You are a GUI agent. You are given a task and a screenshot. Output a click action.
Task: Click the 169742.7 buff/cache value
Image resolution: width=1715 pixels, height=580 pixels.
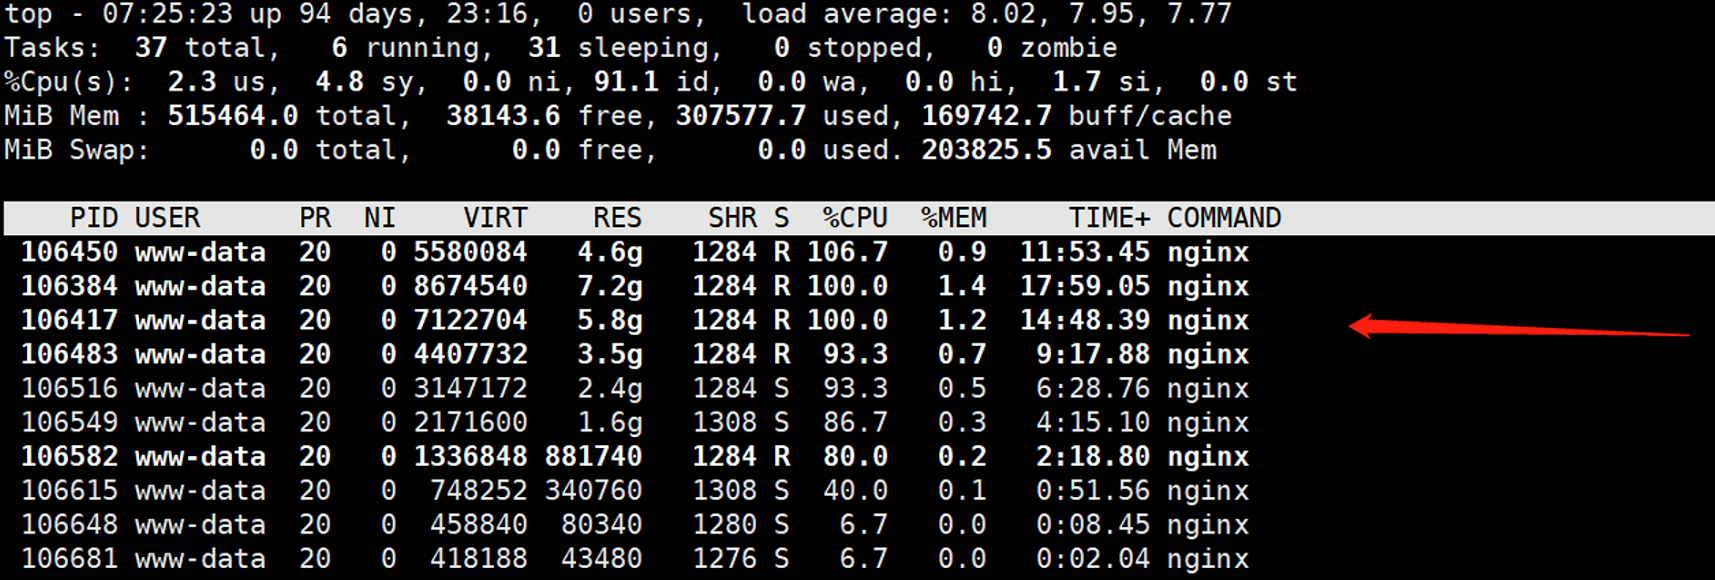pos(986,116)
